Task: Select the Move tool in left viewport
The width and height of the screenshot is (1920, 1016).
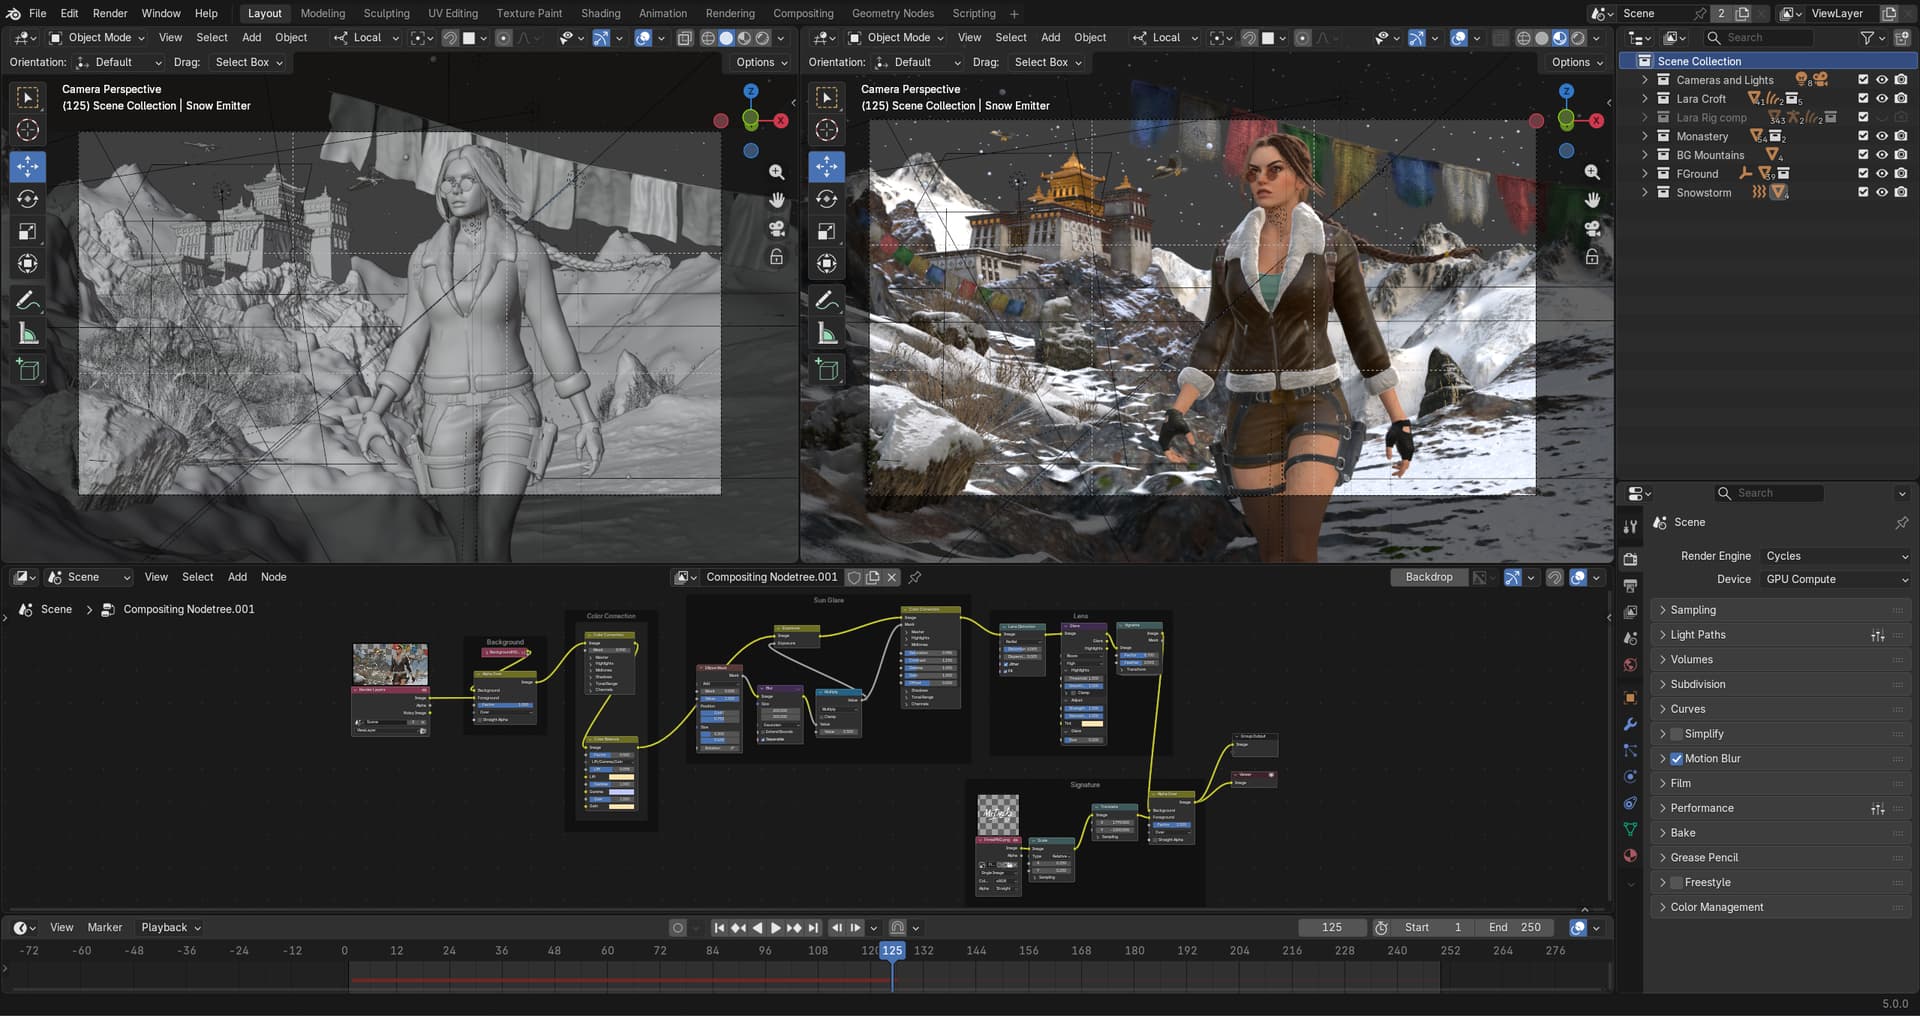Action: pyautogui.click(x=28, y=166)
